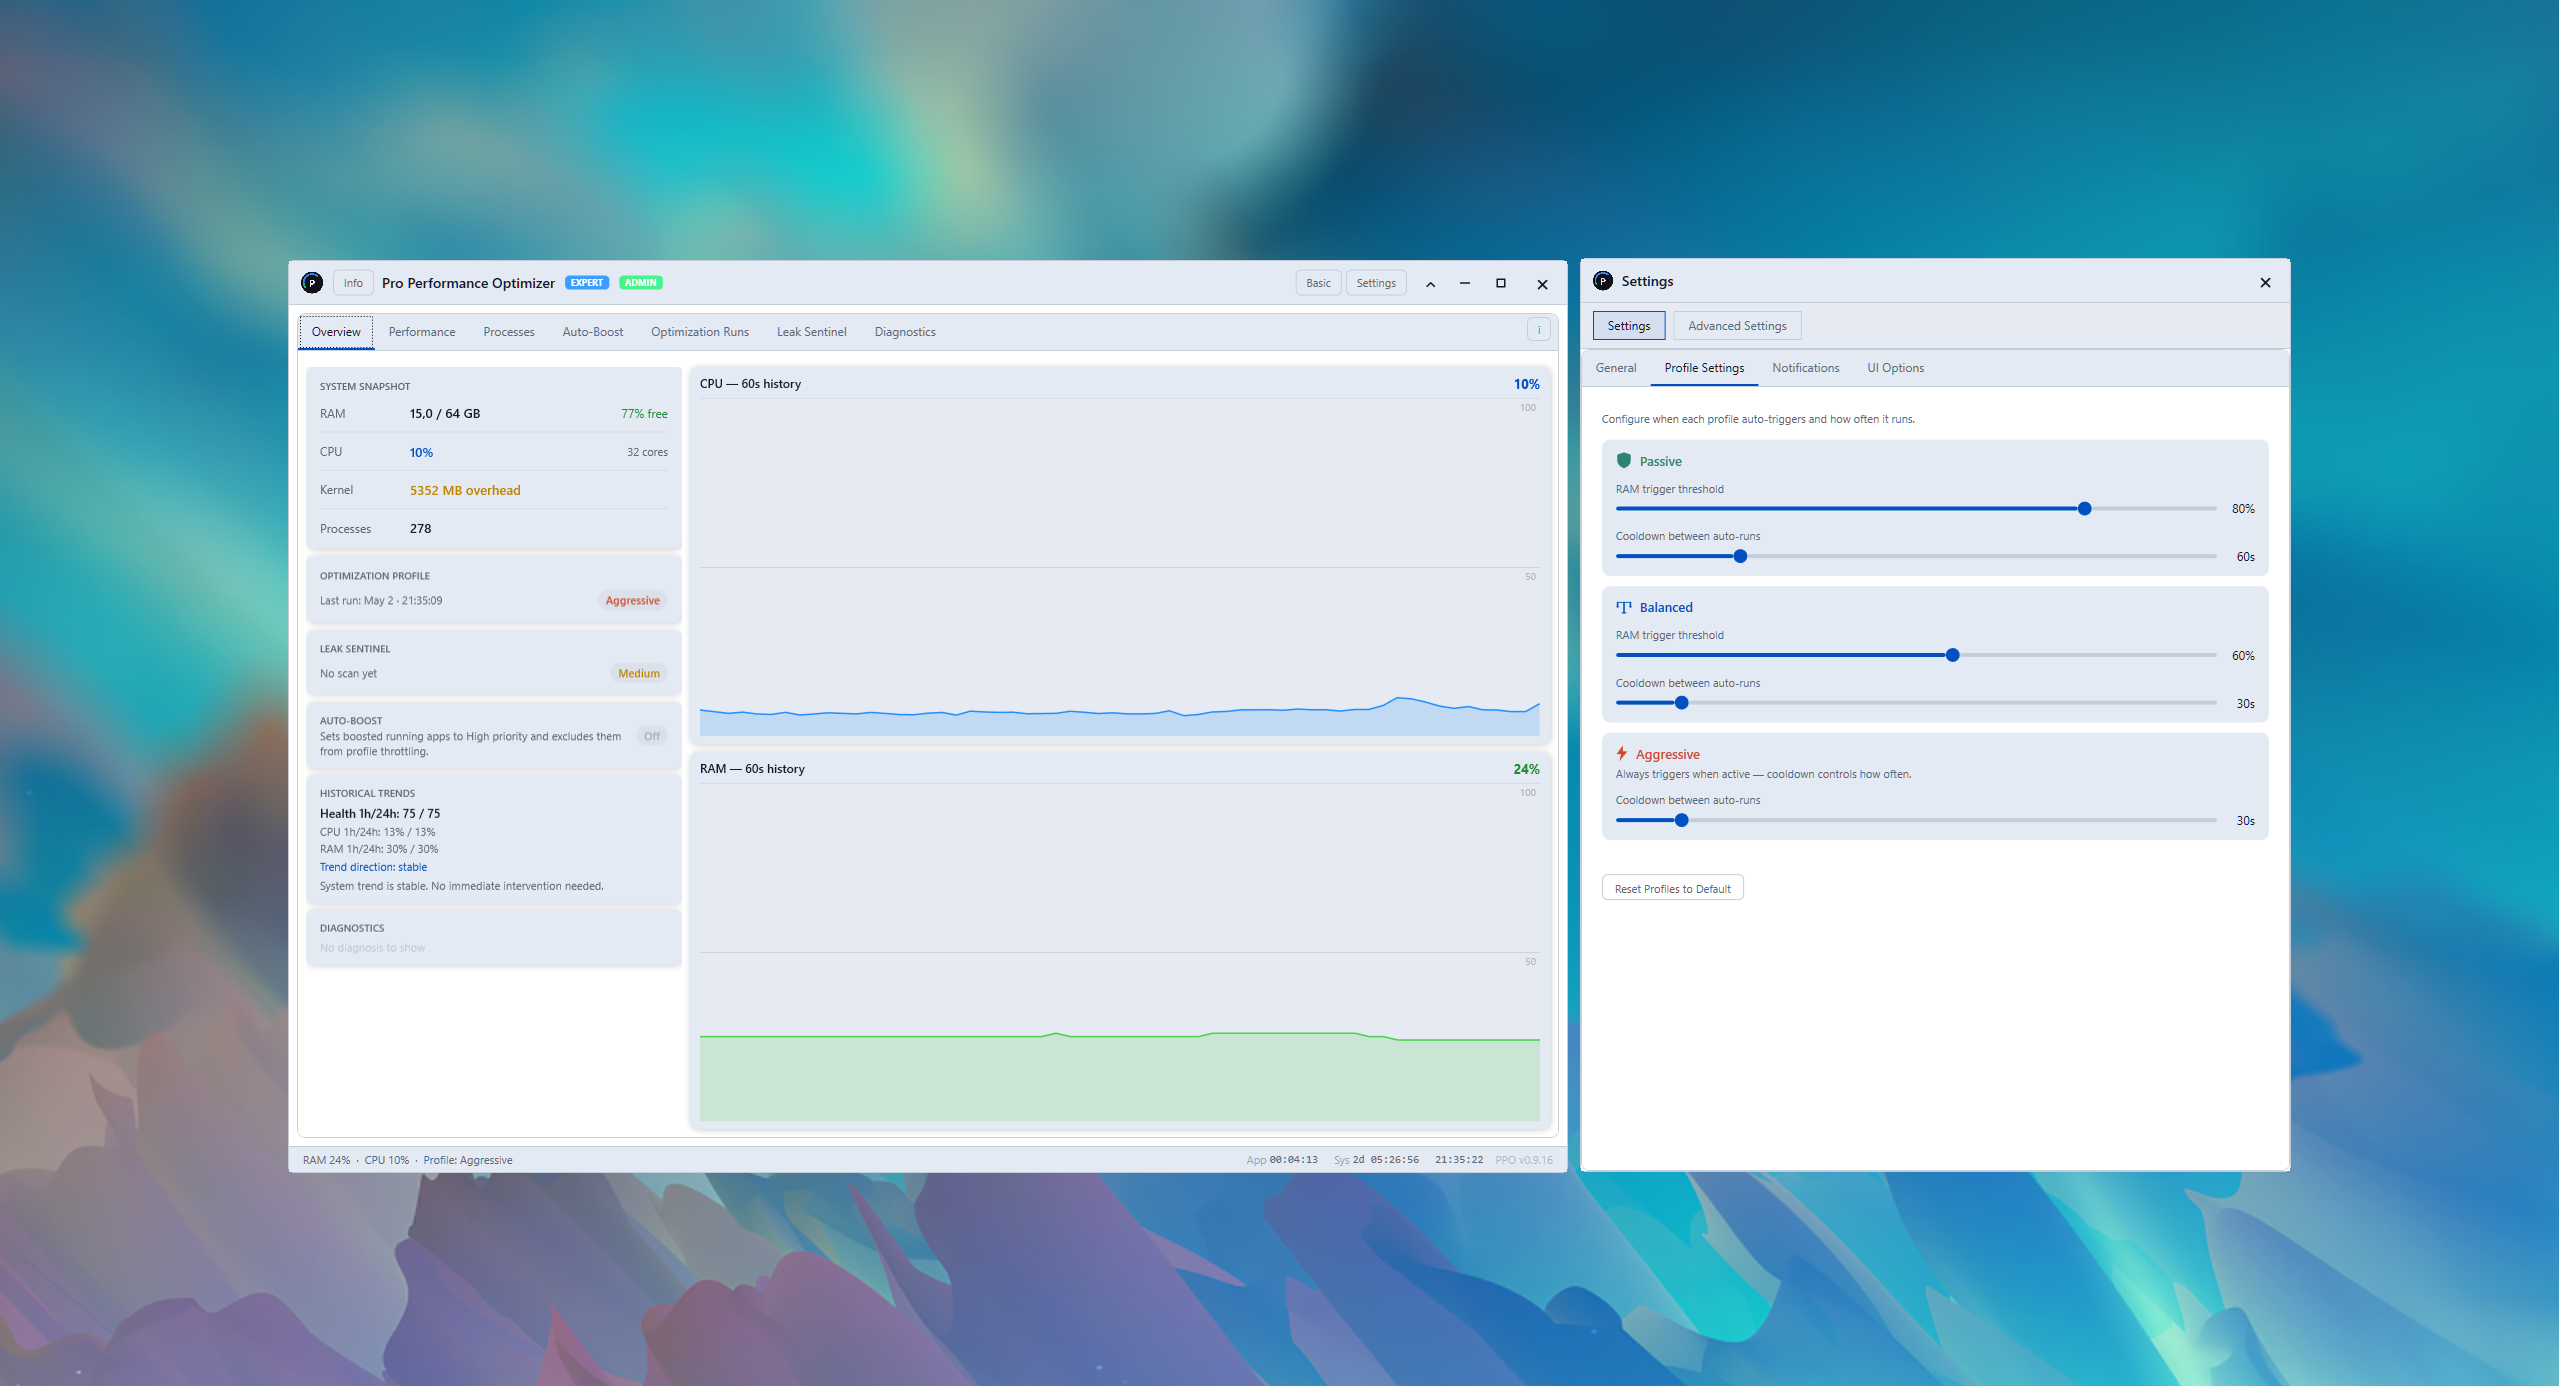
Task: Click 'No diagnosis to show' text
Action: tap(372, 948)
